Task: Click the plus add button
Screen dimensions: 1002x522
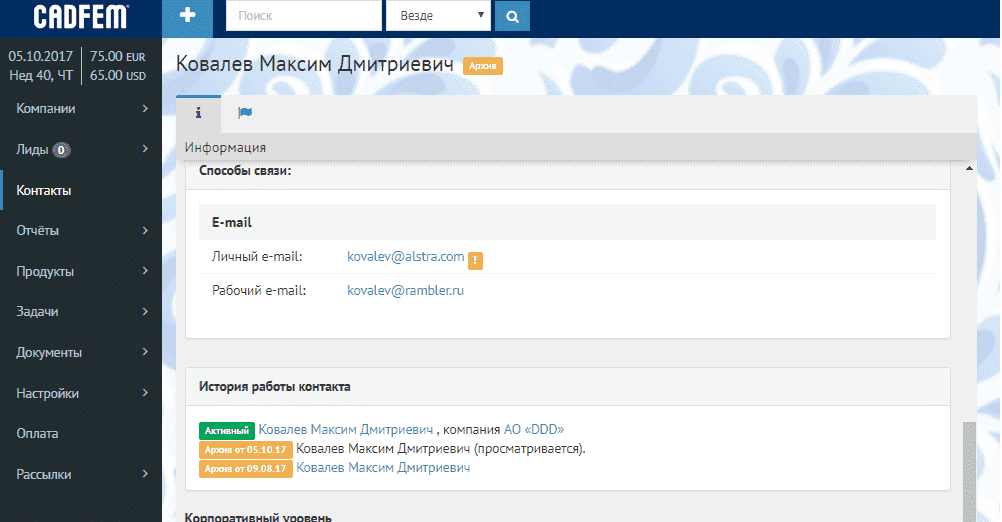Action: click(187, 17)
